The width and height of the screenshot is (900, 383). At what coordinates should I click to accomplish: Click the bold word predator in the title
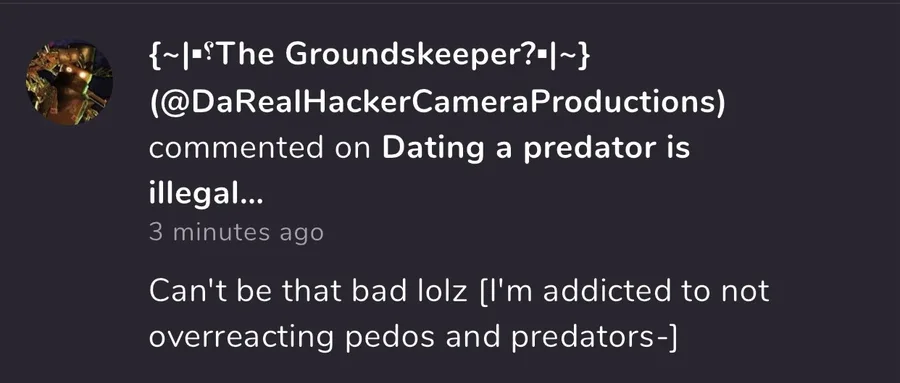588,150
